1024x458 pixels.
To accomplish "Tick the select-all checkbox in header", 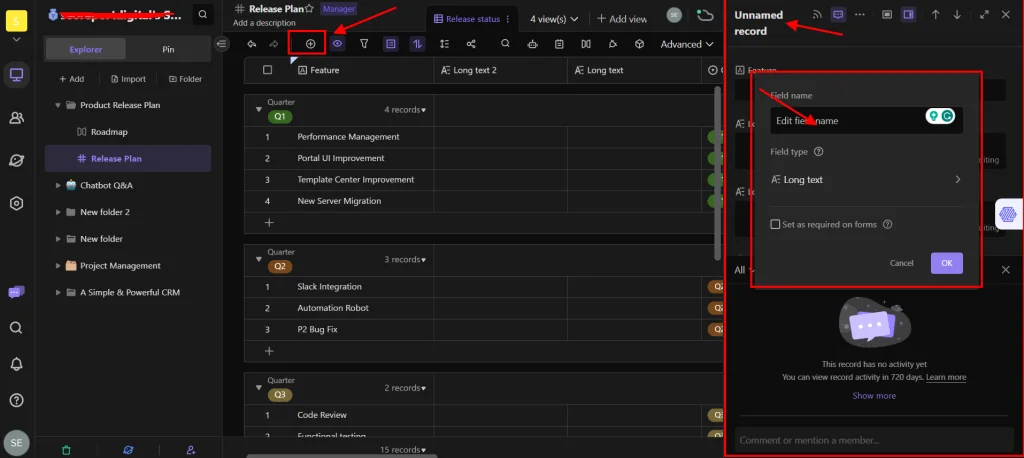I will coord(267,70).
